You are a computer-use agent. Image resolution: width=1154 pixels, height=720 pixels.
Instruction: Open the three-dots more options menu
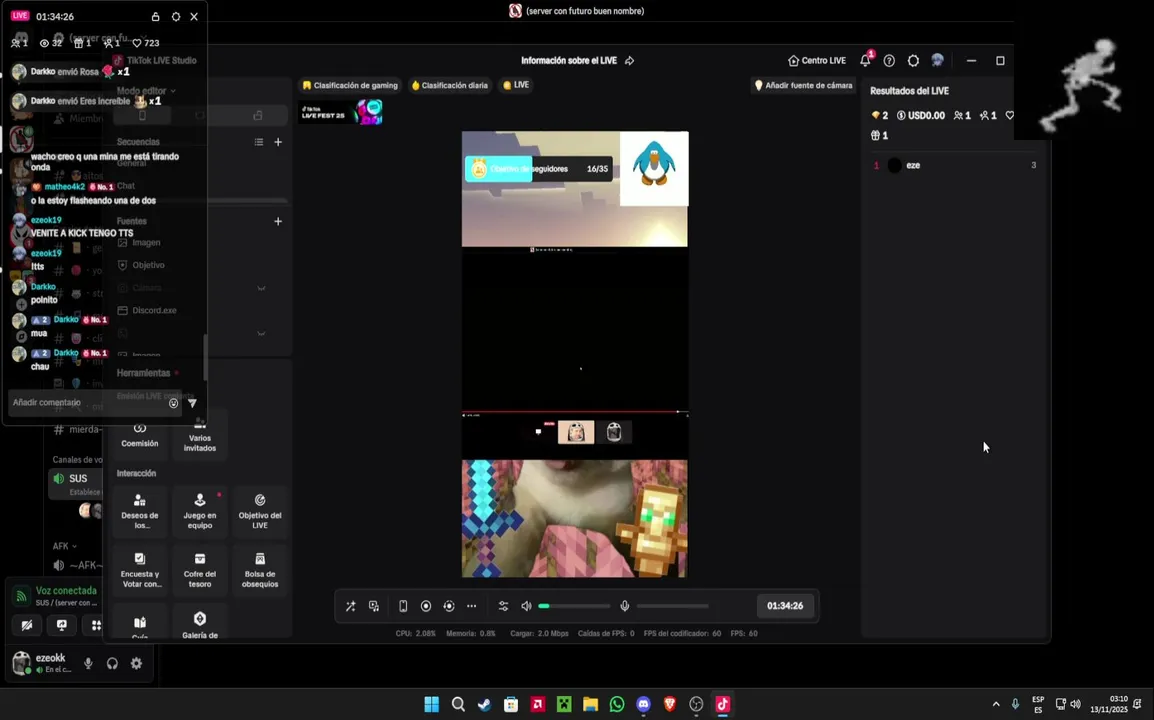coord(472,606)
